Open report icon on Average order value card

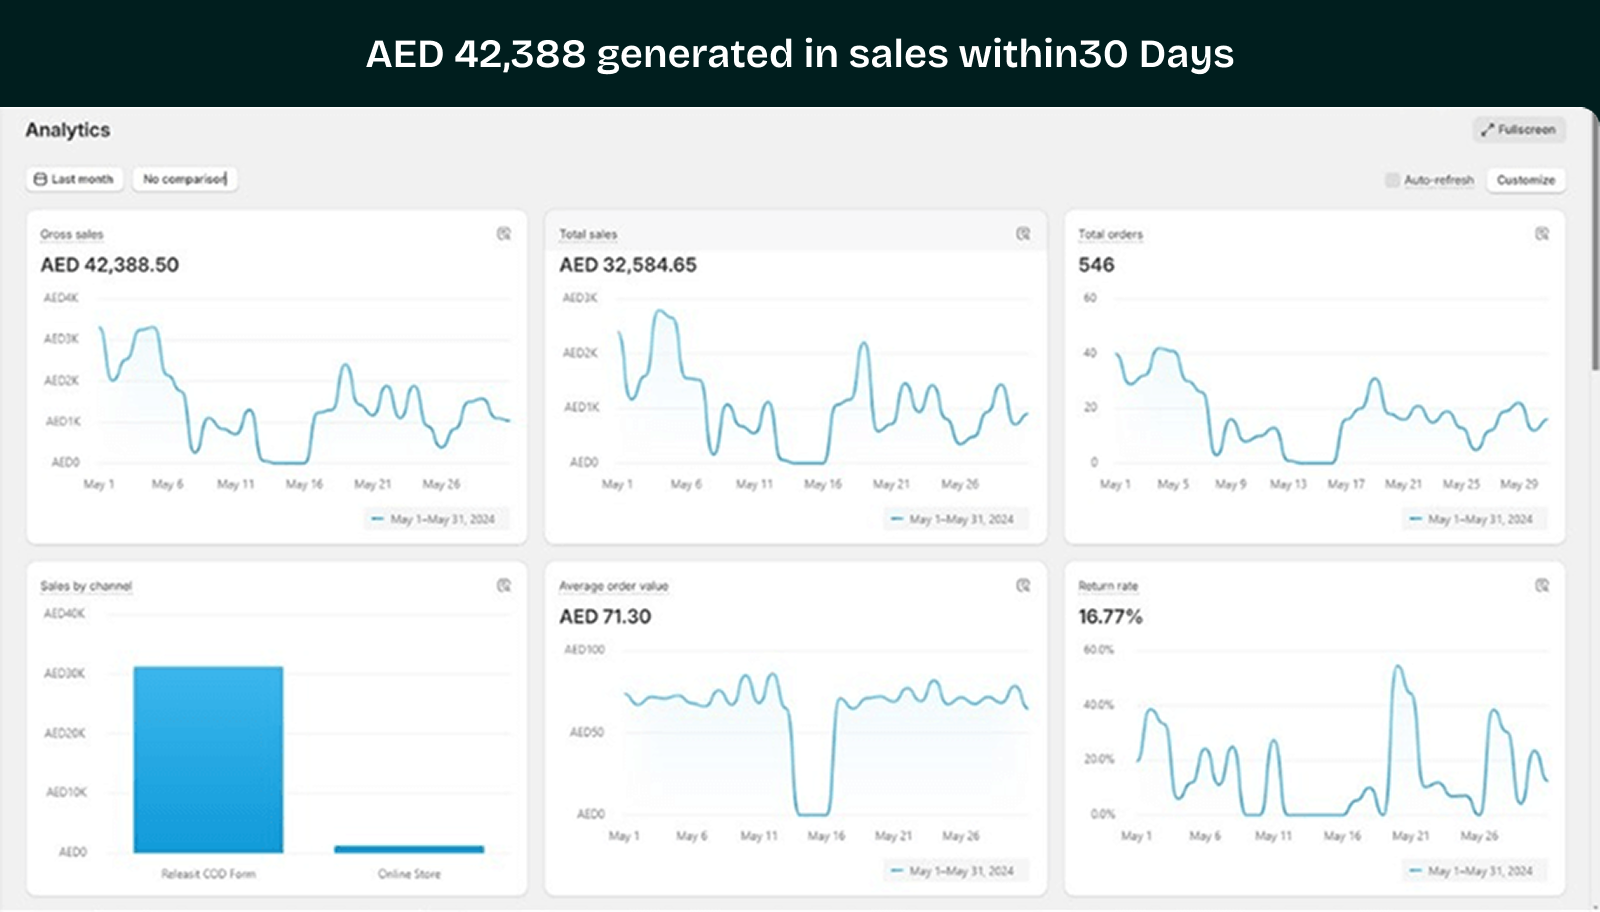(1023, 586)
